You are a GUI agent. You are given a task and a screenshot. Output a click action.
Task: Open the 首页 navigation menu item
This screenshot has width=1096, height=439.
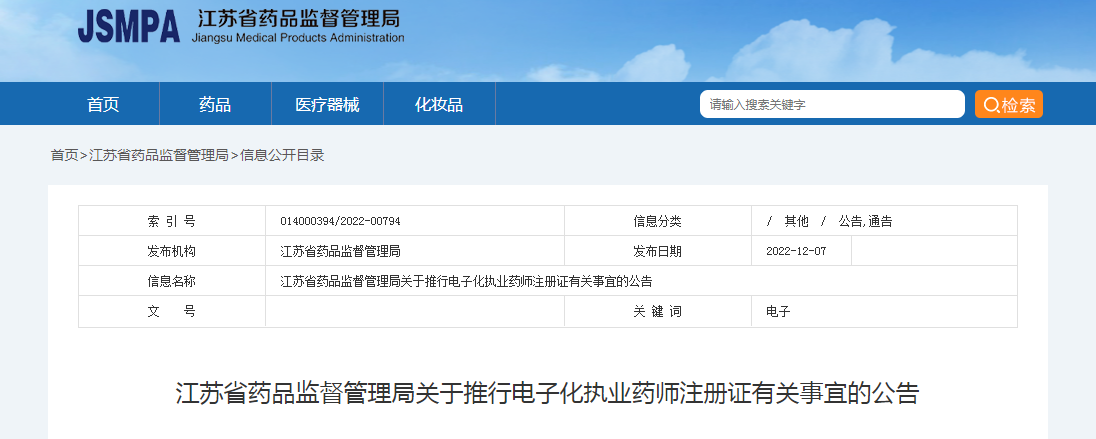(x=103, y=105)
